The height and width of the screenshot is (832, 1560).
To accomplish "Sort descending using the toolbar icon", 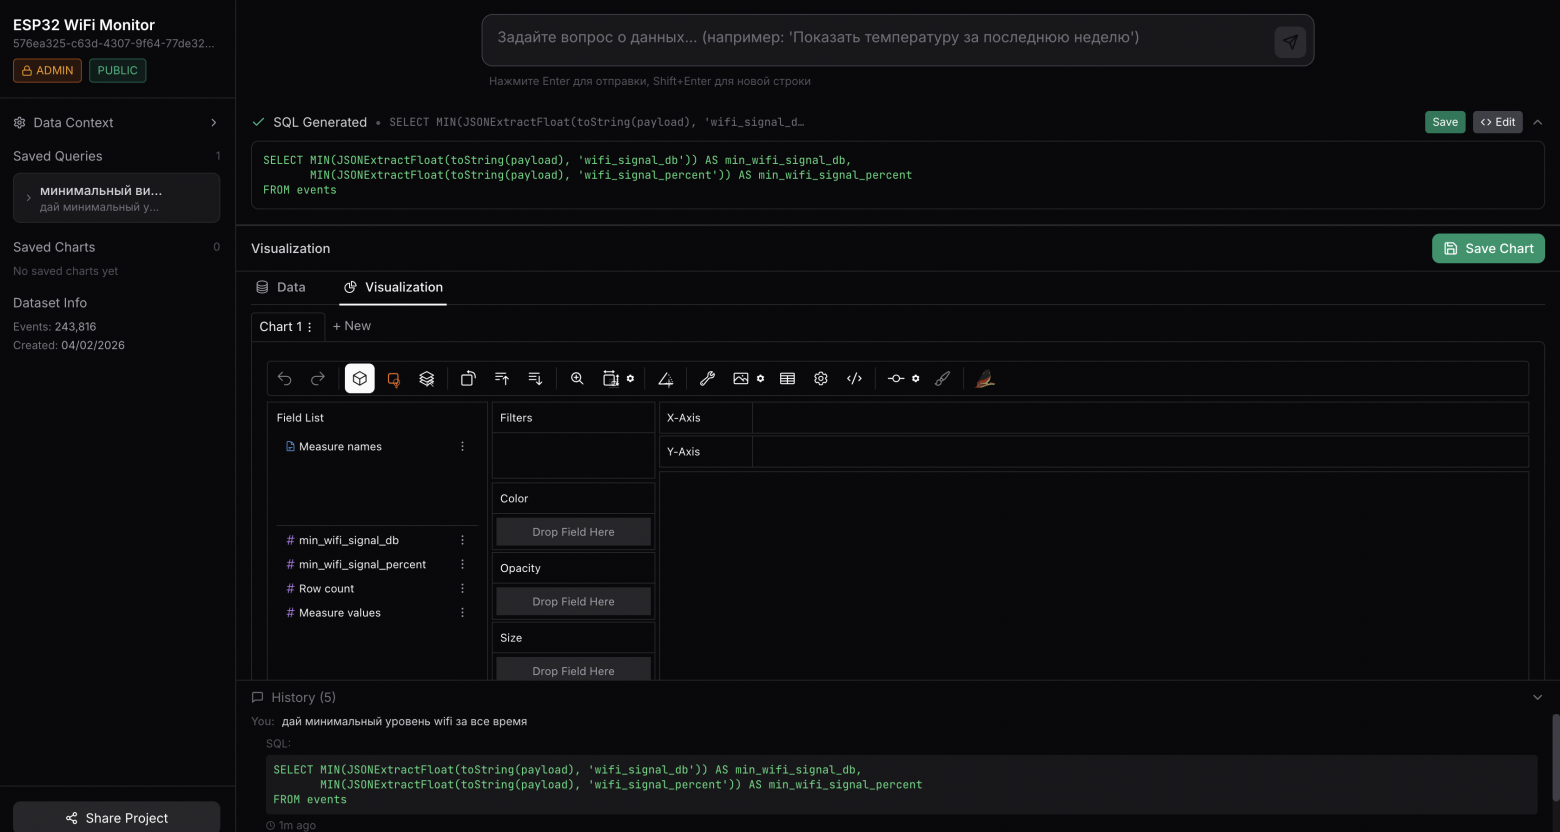I will tap(535, 379).
